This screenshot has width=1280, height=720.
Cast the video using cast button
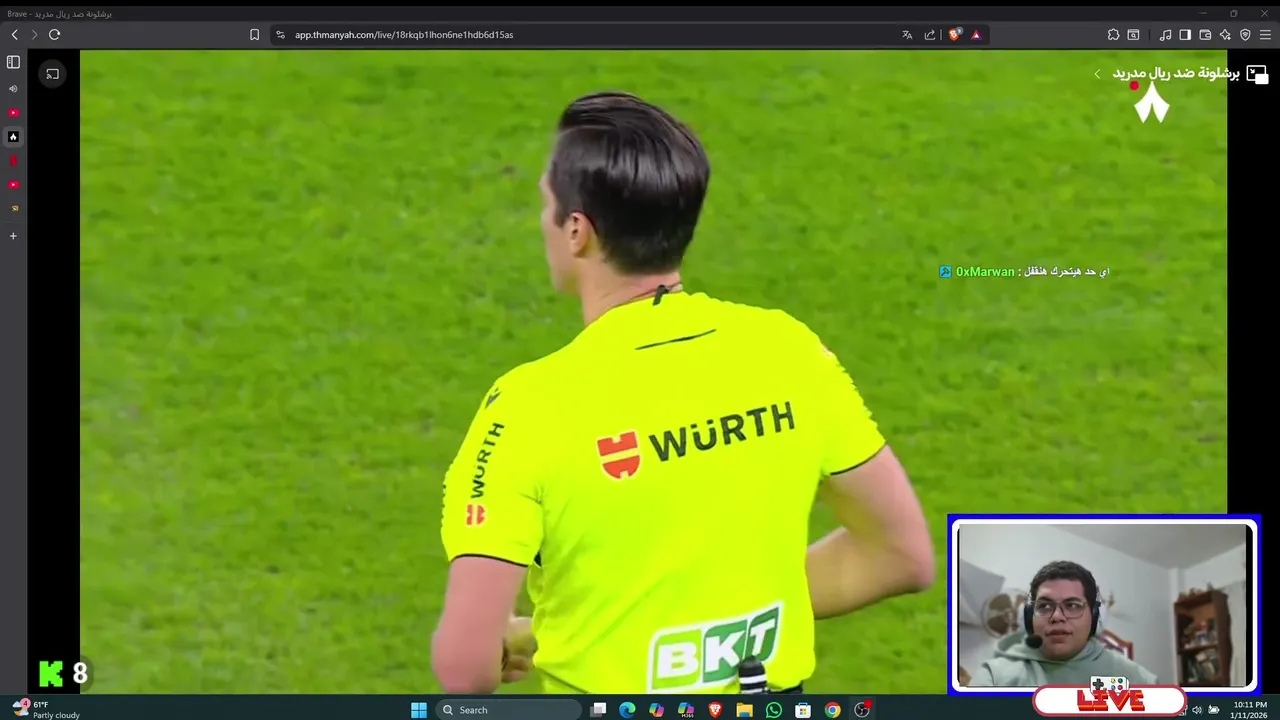point(53,74)
